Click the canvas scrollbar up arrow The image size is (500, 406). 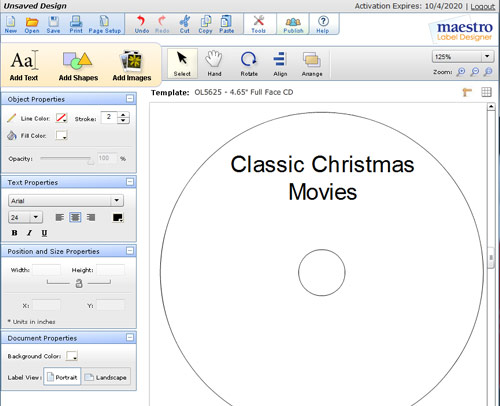click(x=491, y=107)
